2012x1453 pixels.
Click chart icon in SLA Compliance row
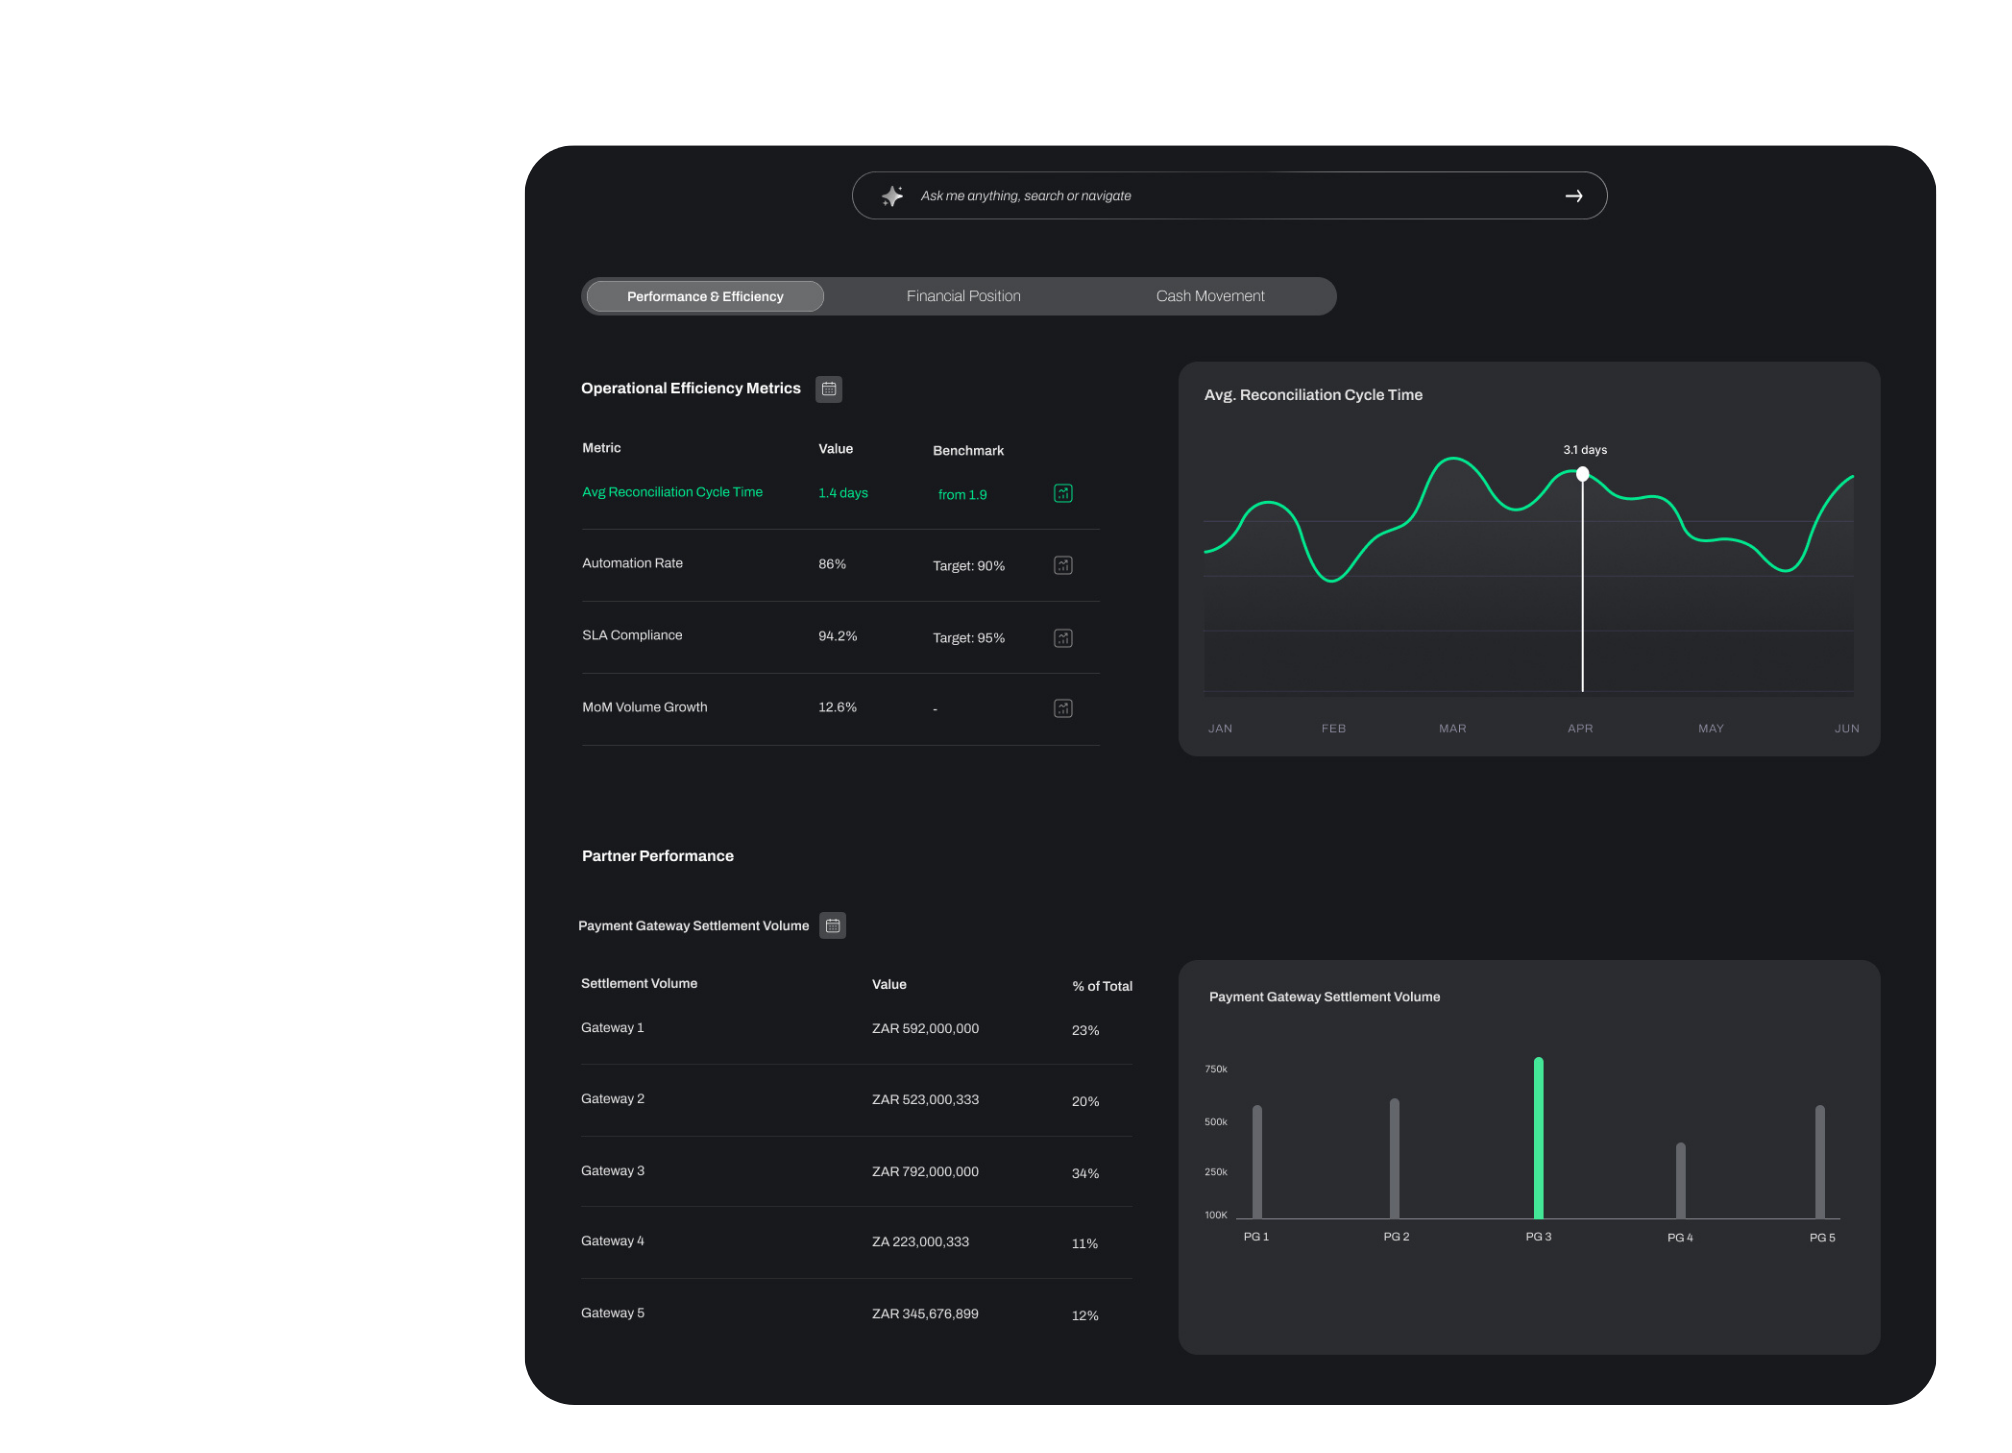(x=1063, y=638)
